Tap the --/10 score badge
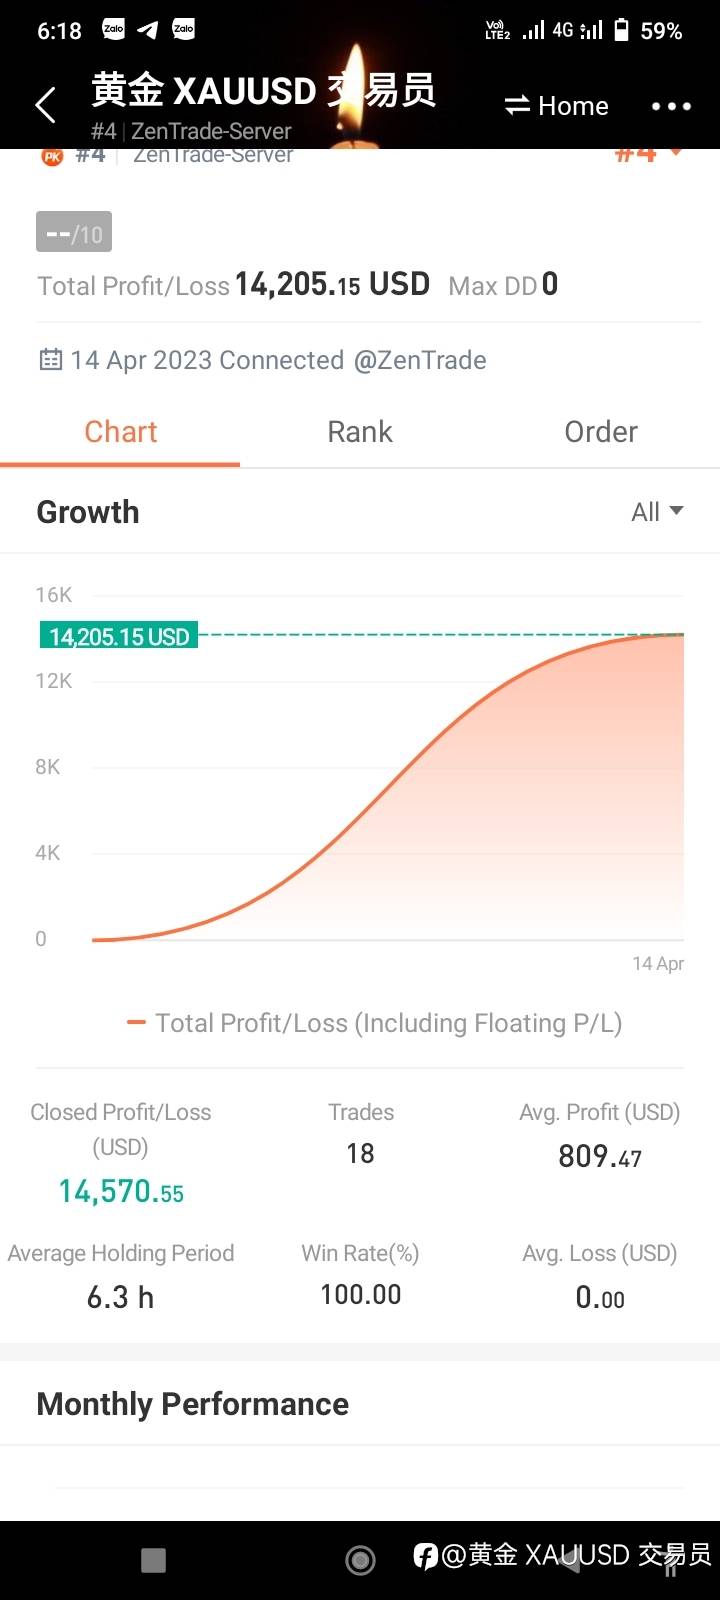This screenshot has height=1600, width=720. [x=74, y=233]
